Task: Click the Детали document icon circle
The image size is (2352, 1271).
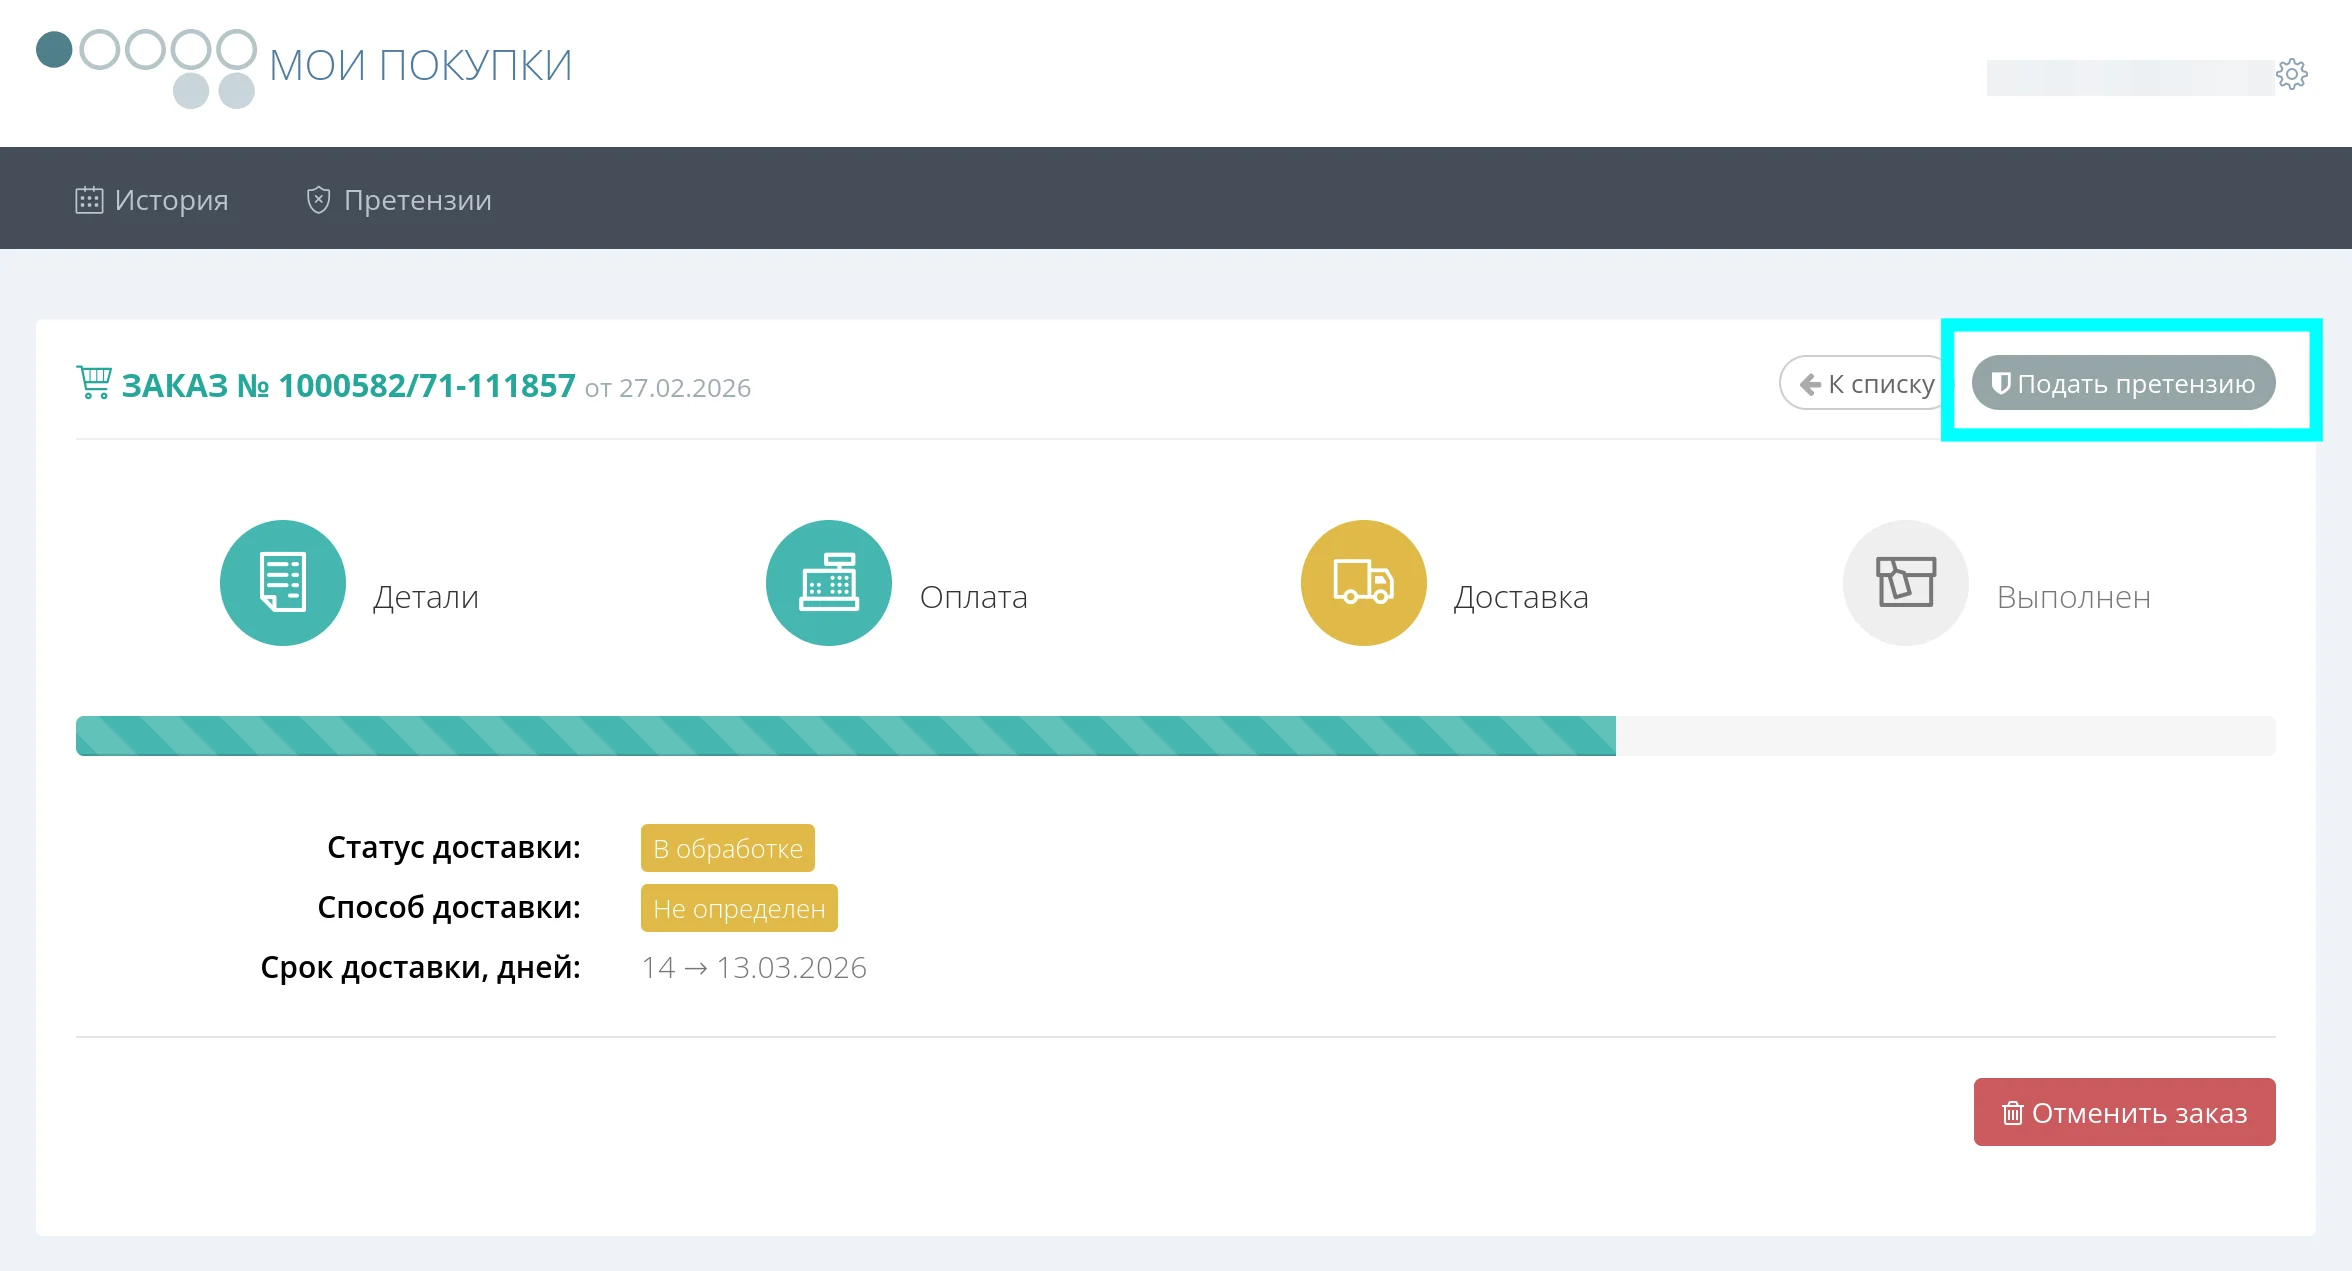Action: pos(283,583)
